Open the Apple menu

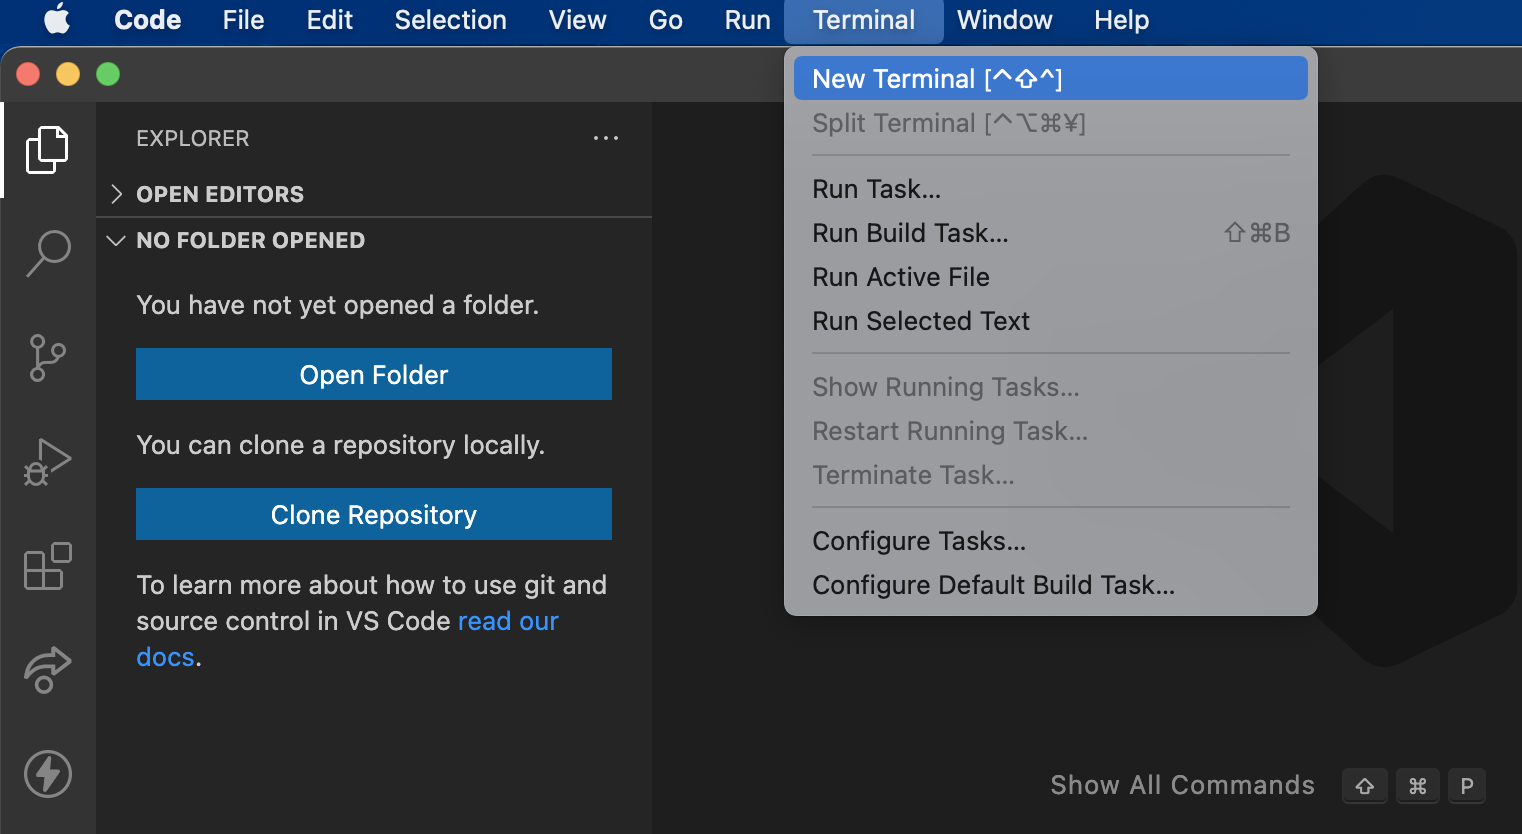click(x=57, y=20)
